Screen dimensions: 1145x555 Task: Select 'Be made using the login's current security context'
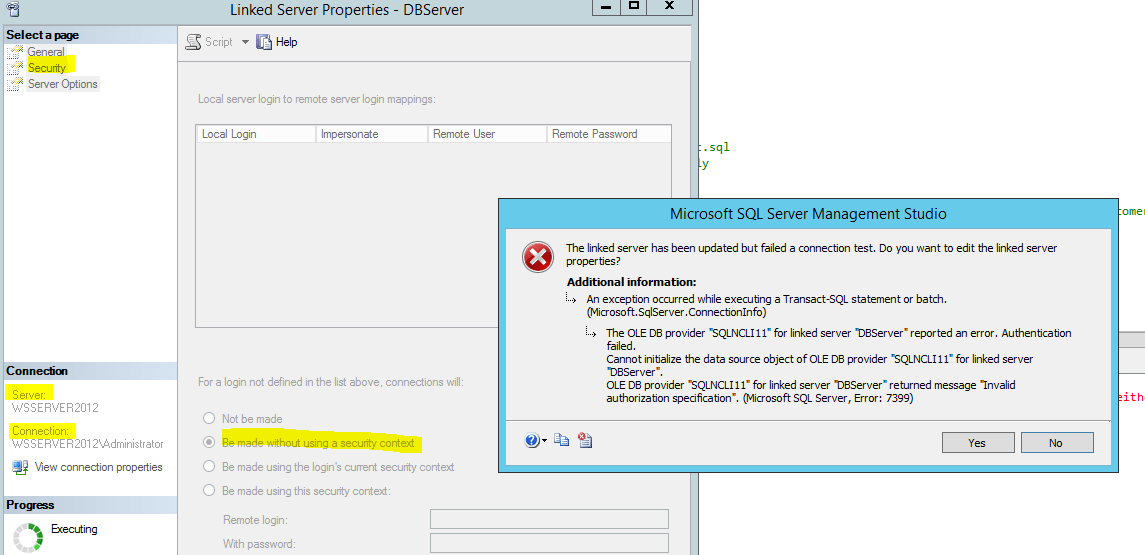(210, 467)
